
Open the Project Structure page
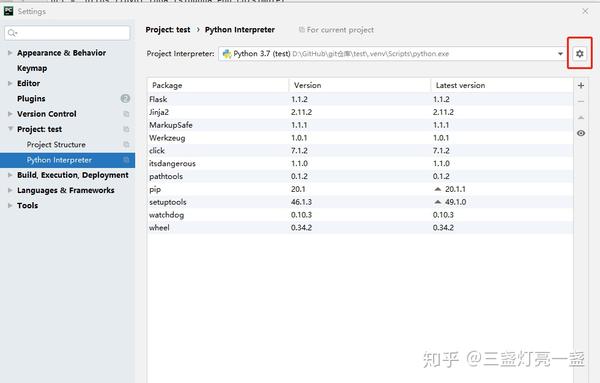56,145
